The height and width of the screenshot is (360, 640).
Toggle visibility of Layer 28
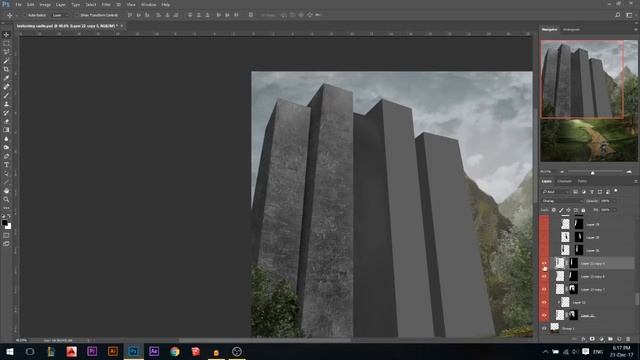tap(544, 237)
